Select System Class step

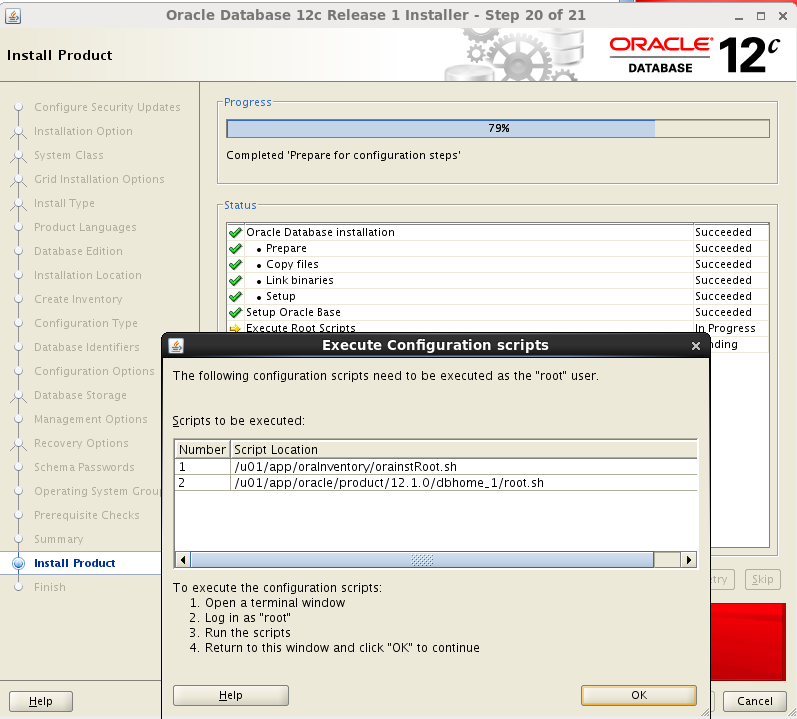69,155
